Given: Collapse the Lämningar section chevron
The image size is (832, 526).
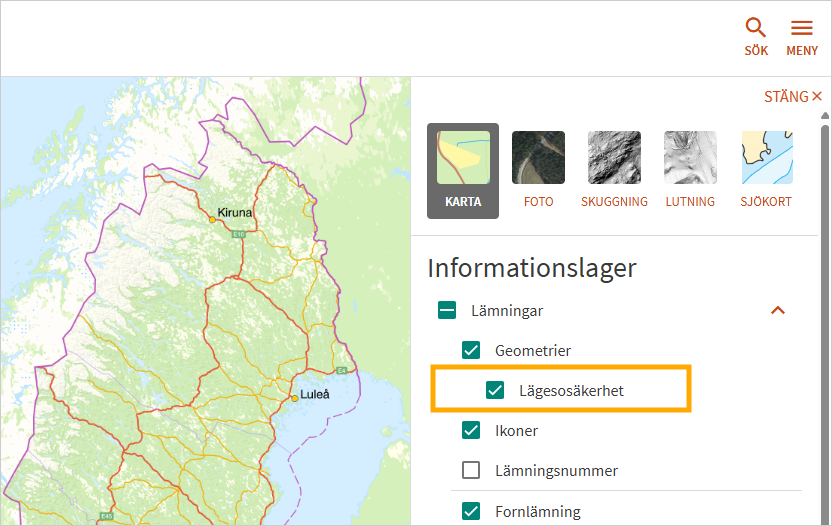Looking at the screenshot, I should pos(778,311).
